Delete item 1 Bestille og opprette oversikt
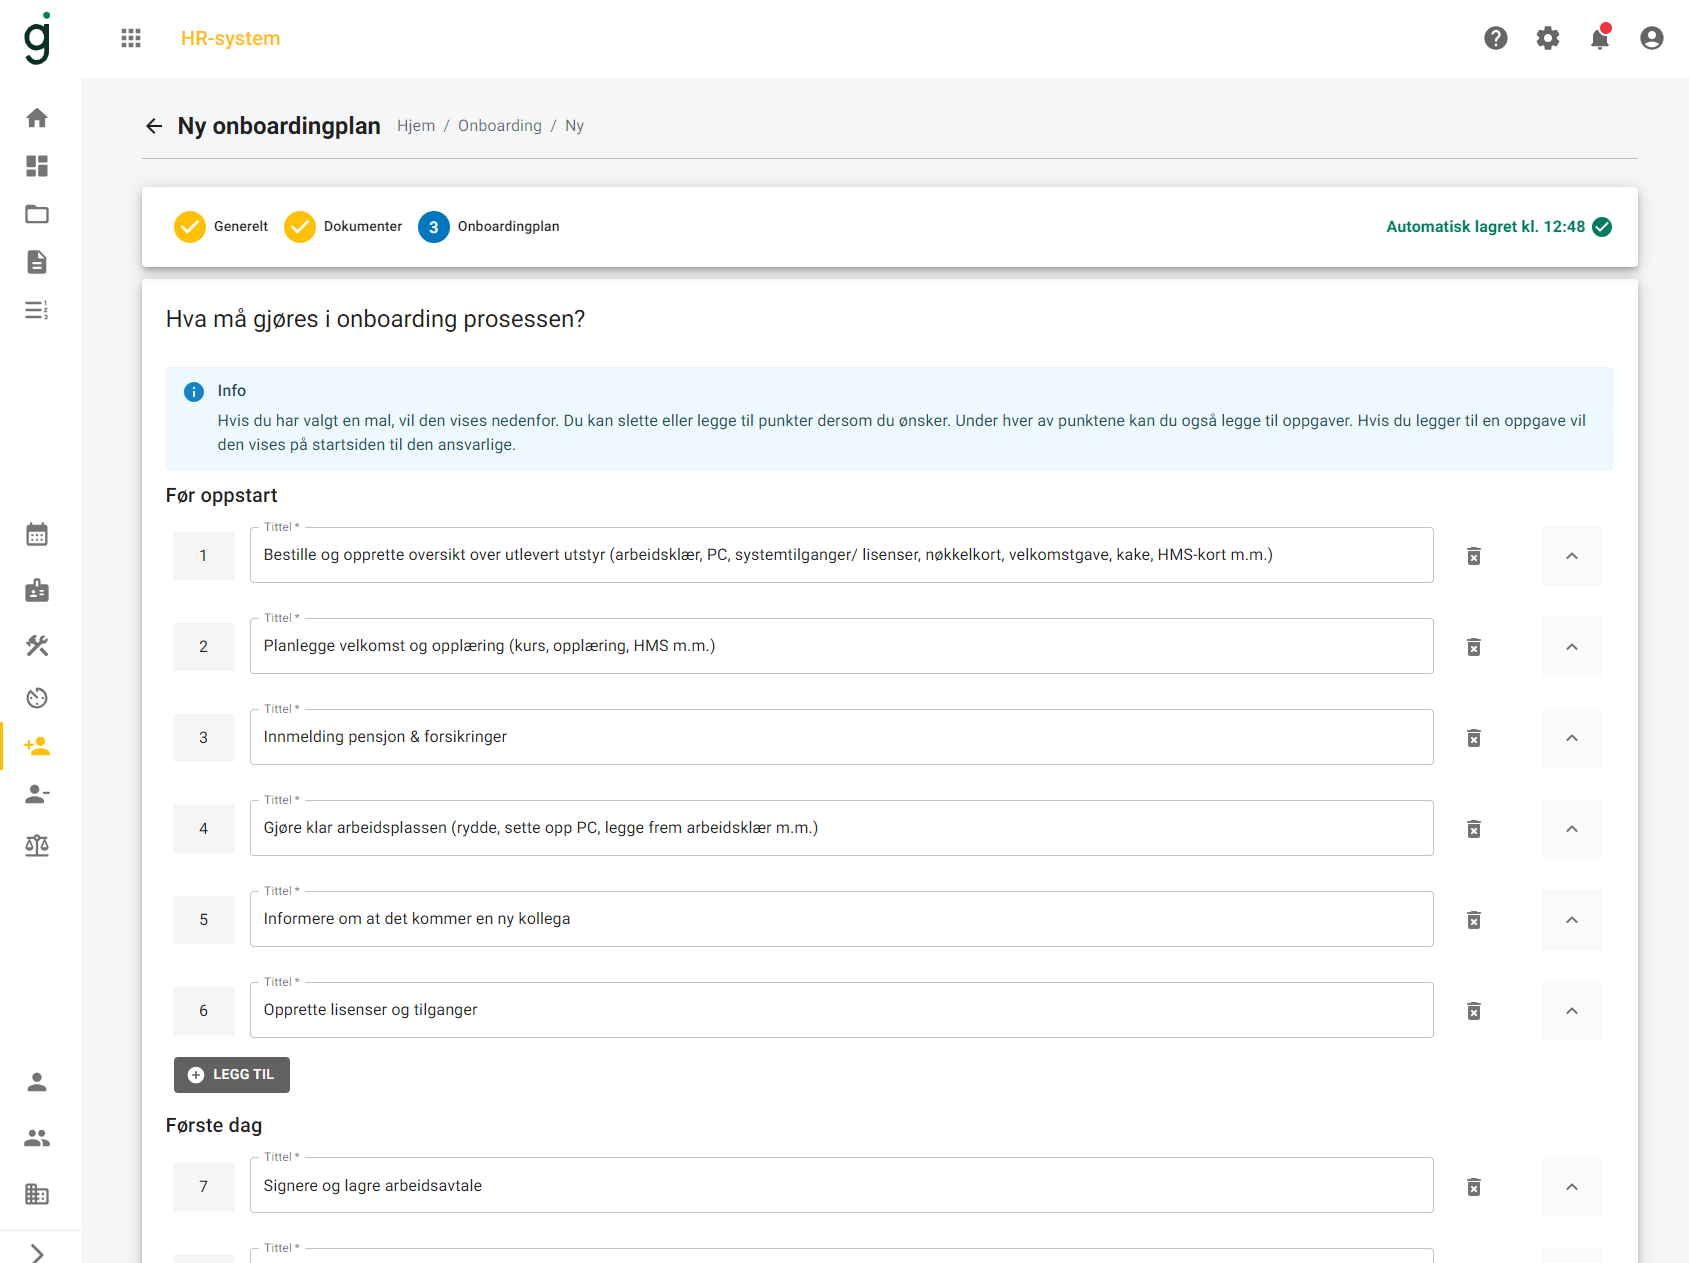The image size is (1689, 1263). pyautogui.click(x=1474, y=556)
